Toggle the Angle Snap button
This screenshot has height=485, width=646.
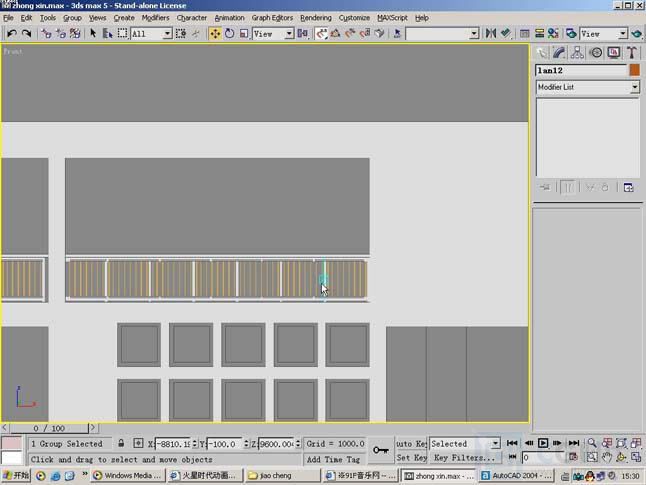point(335,33)
